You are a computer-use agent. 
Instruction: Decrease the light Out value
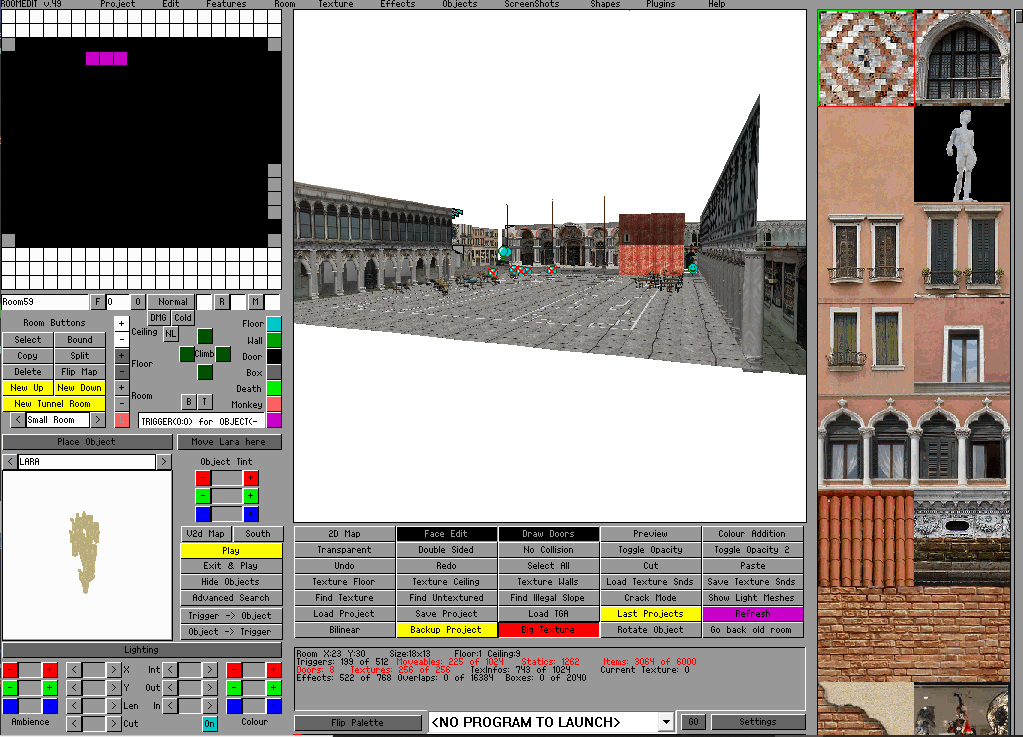pyautogui.click(x=170, y=687)
